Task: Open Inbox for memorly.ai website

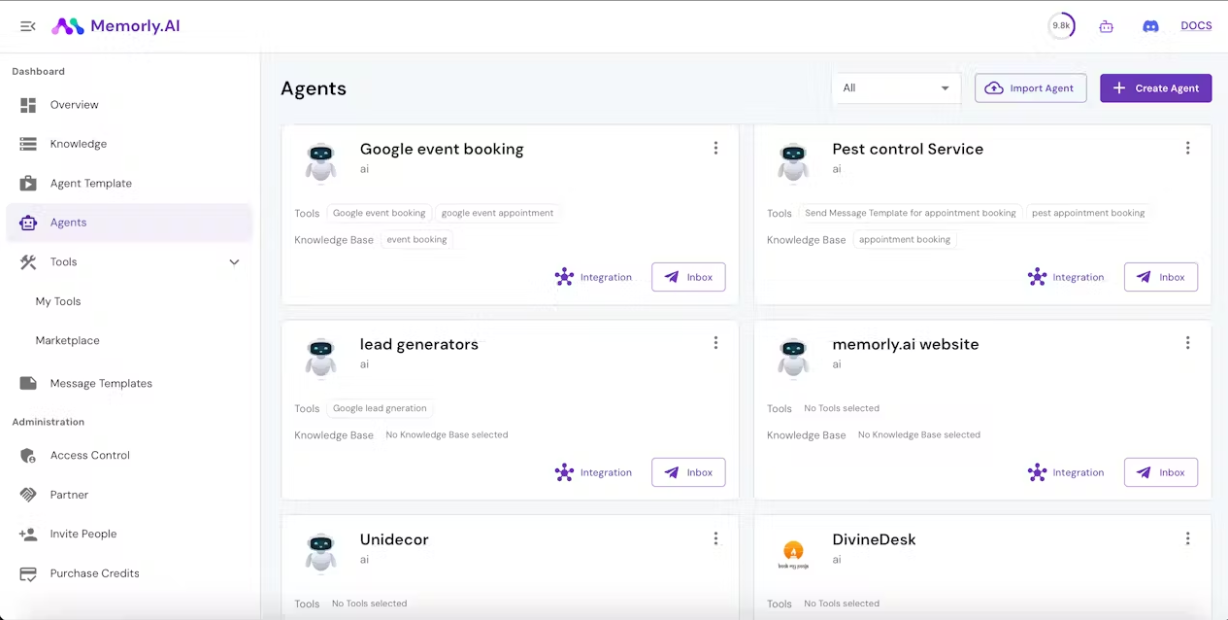Action: tap(1161, 472)
